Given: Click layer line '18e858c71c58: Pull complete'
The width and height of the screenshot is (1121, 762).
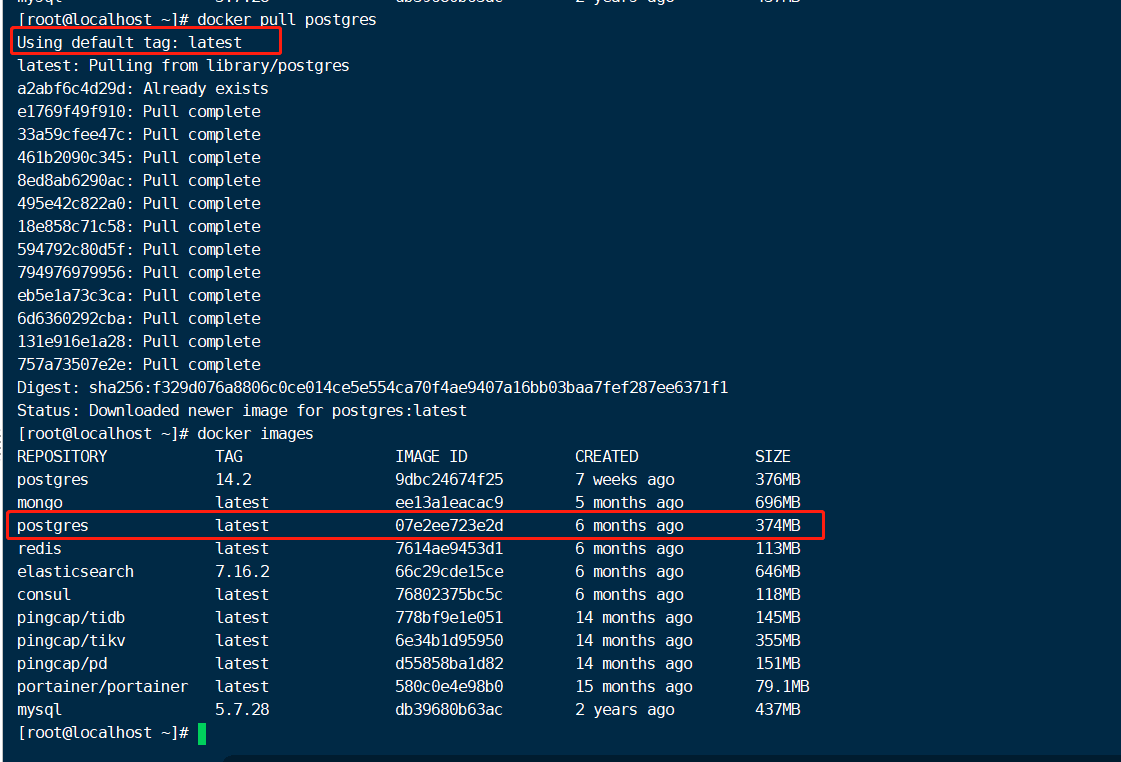Looking at the screenshot, I should (139, 227).
